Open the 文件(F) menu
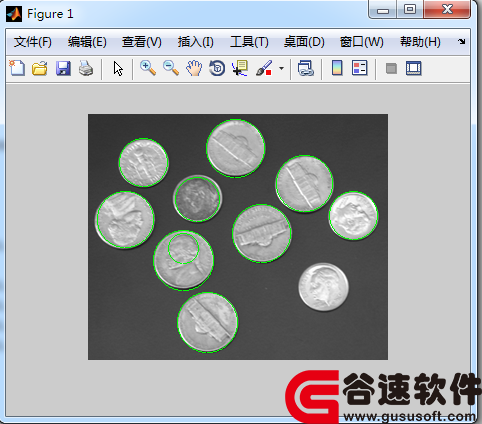 coord(33,42)
